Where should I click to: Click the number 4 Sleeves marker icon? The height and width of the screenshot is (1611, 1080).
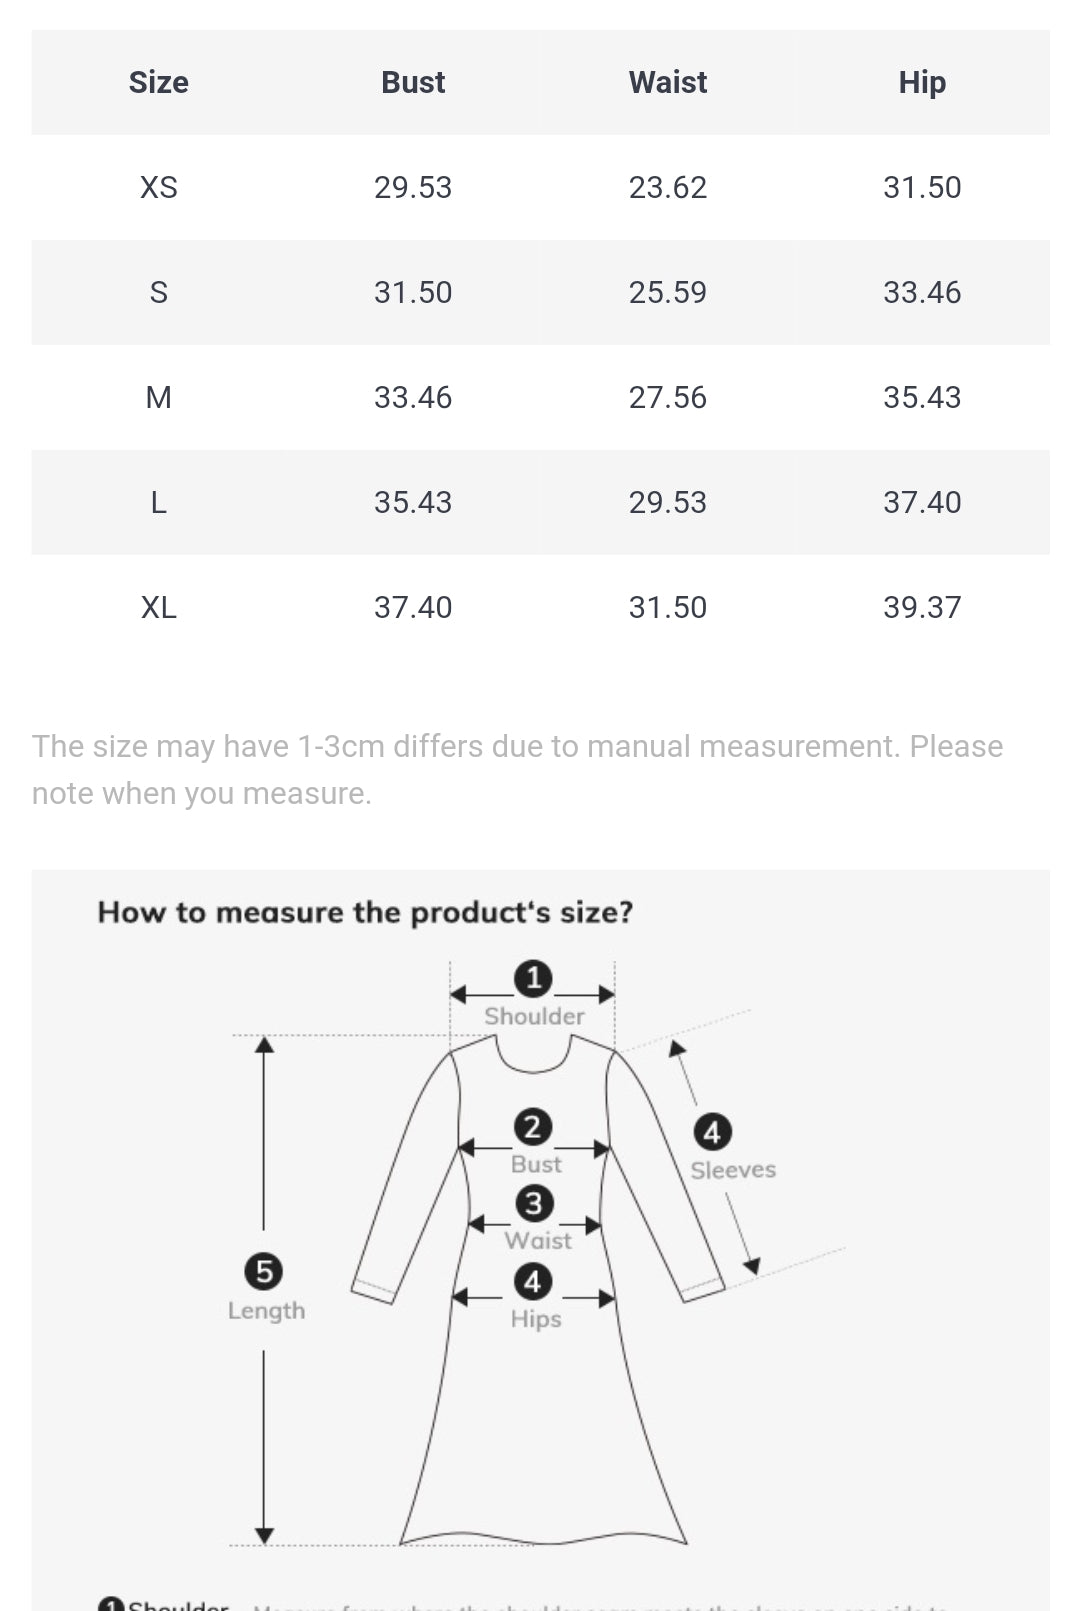pos(712,1132)
